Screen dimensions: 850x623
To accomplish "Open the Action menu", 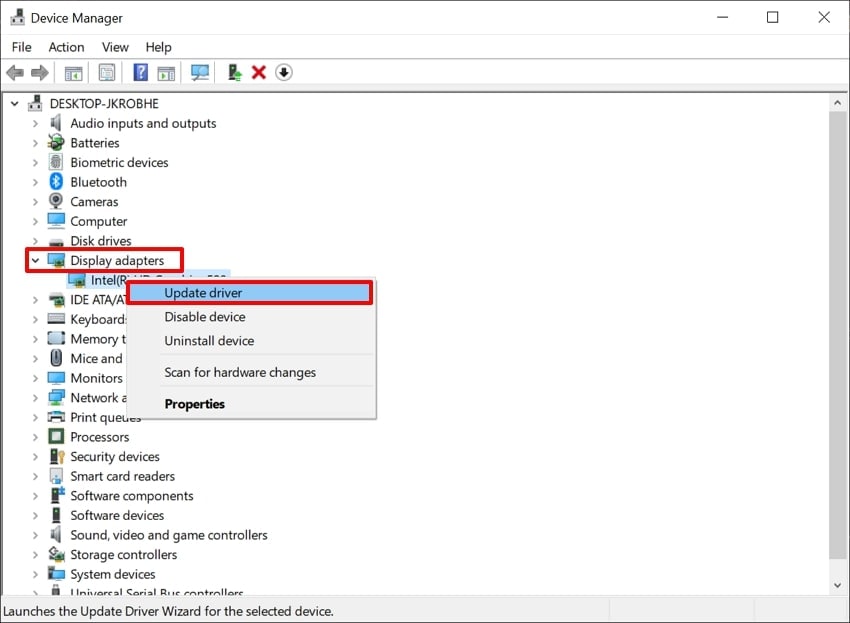I will click(x=66, y=46).
